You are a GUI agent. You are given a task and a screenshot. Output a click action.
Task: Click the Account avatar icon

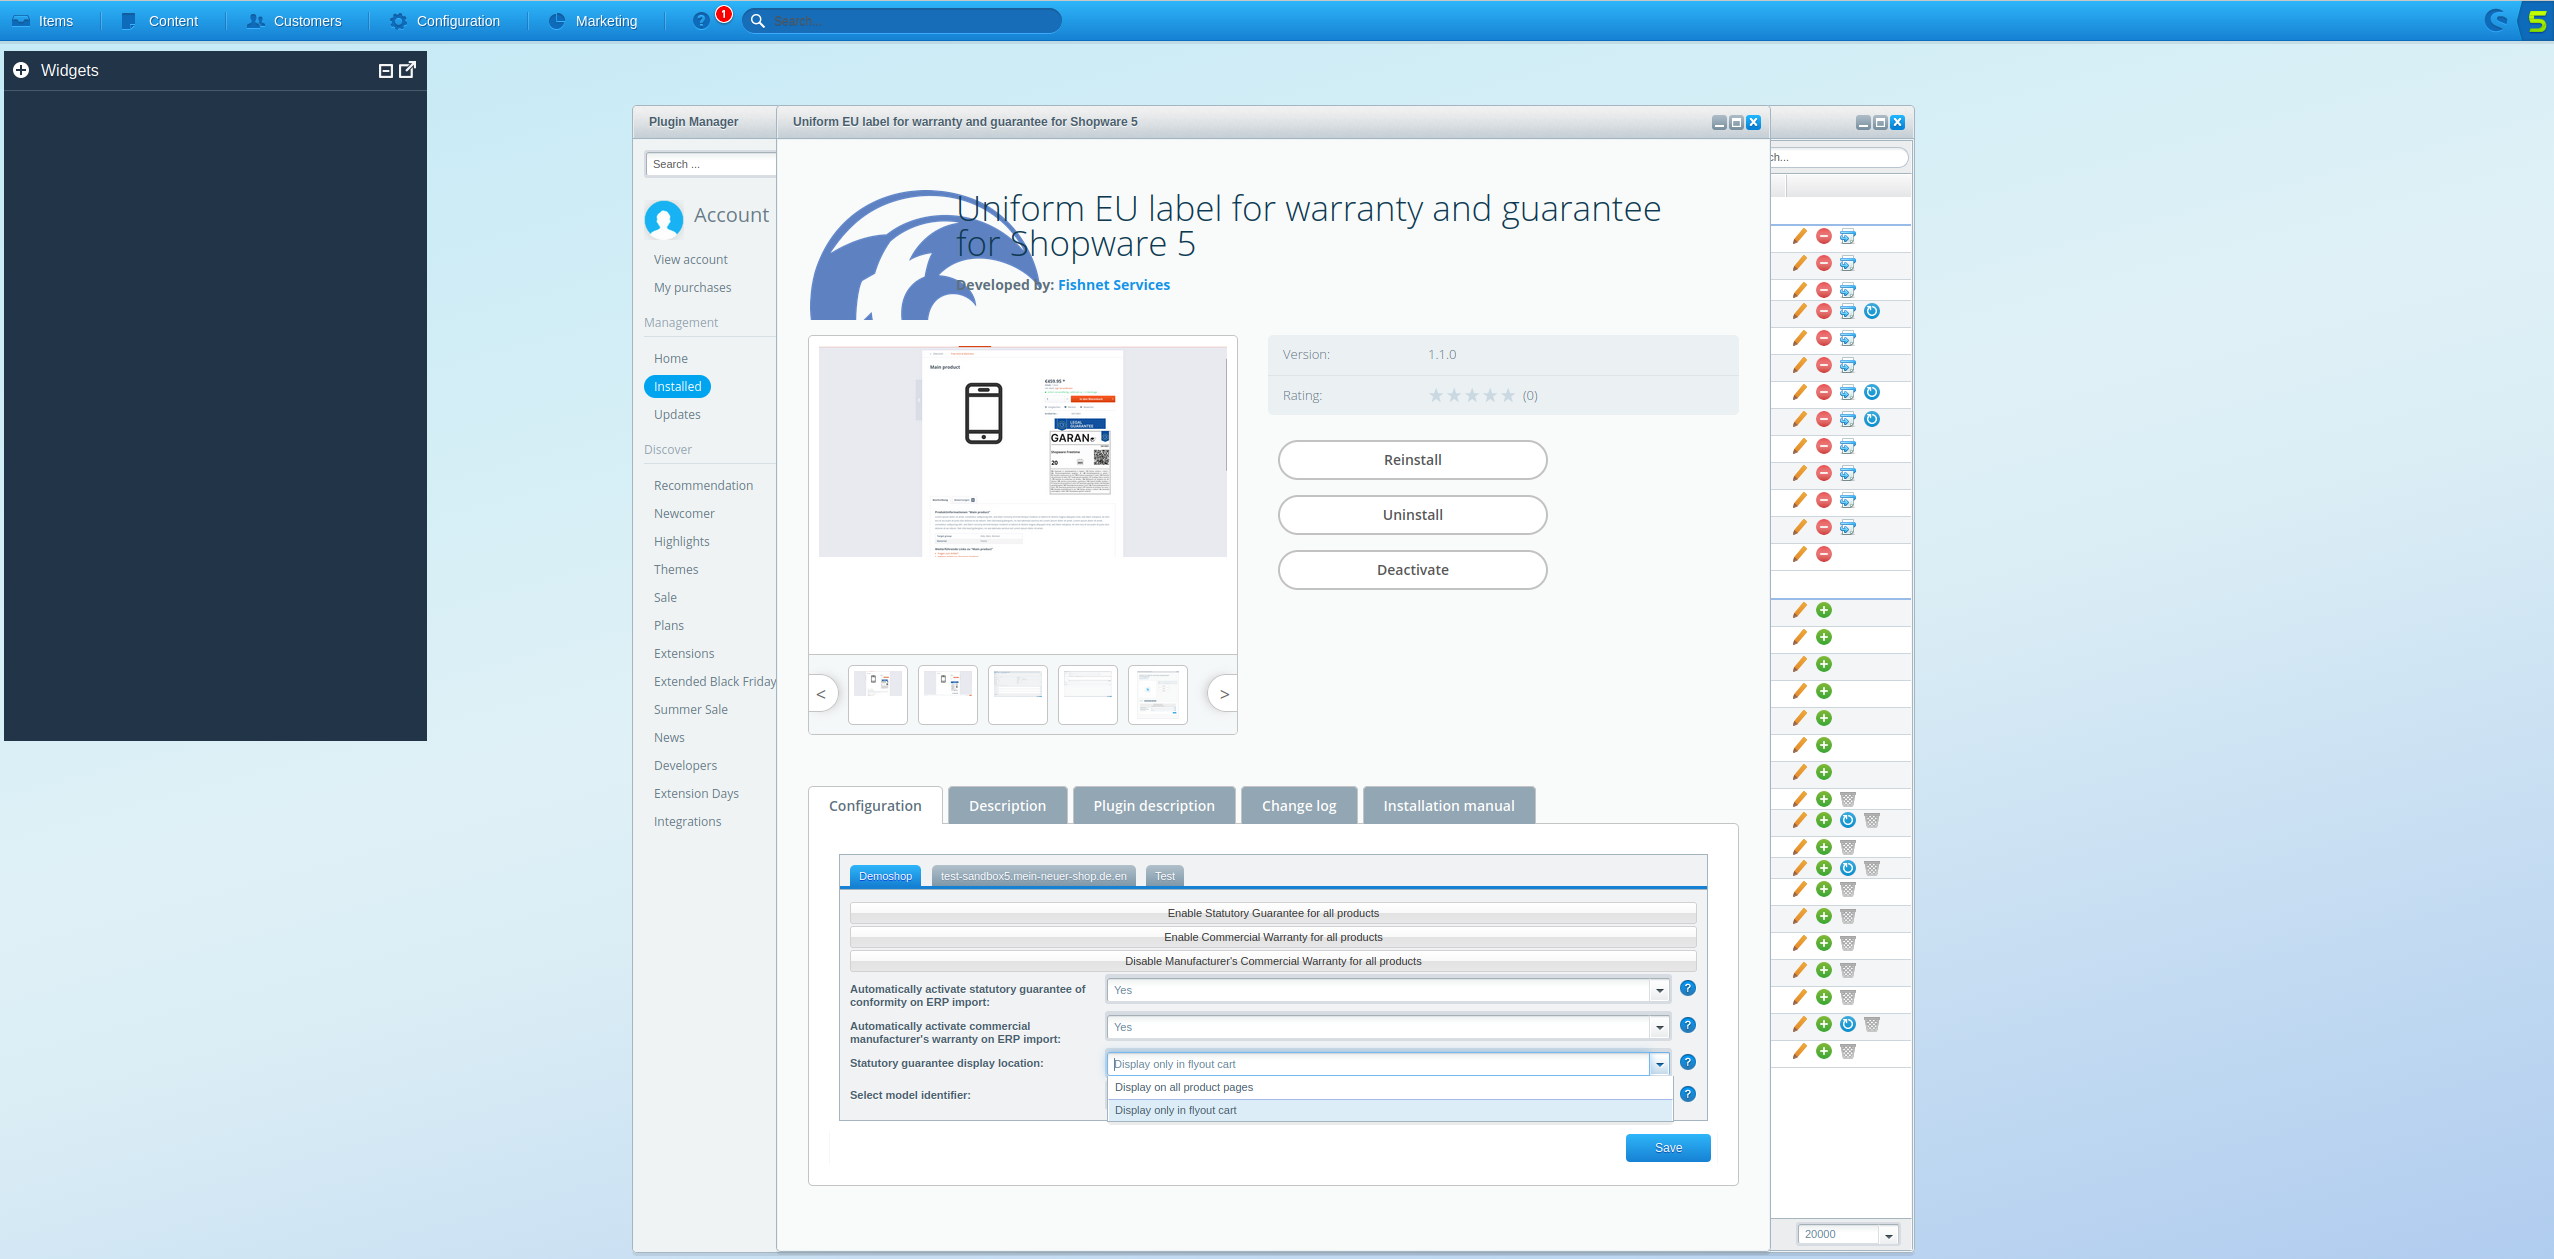tap(664, 219)
